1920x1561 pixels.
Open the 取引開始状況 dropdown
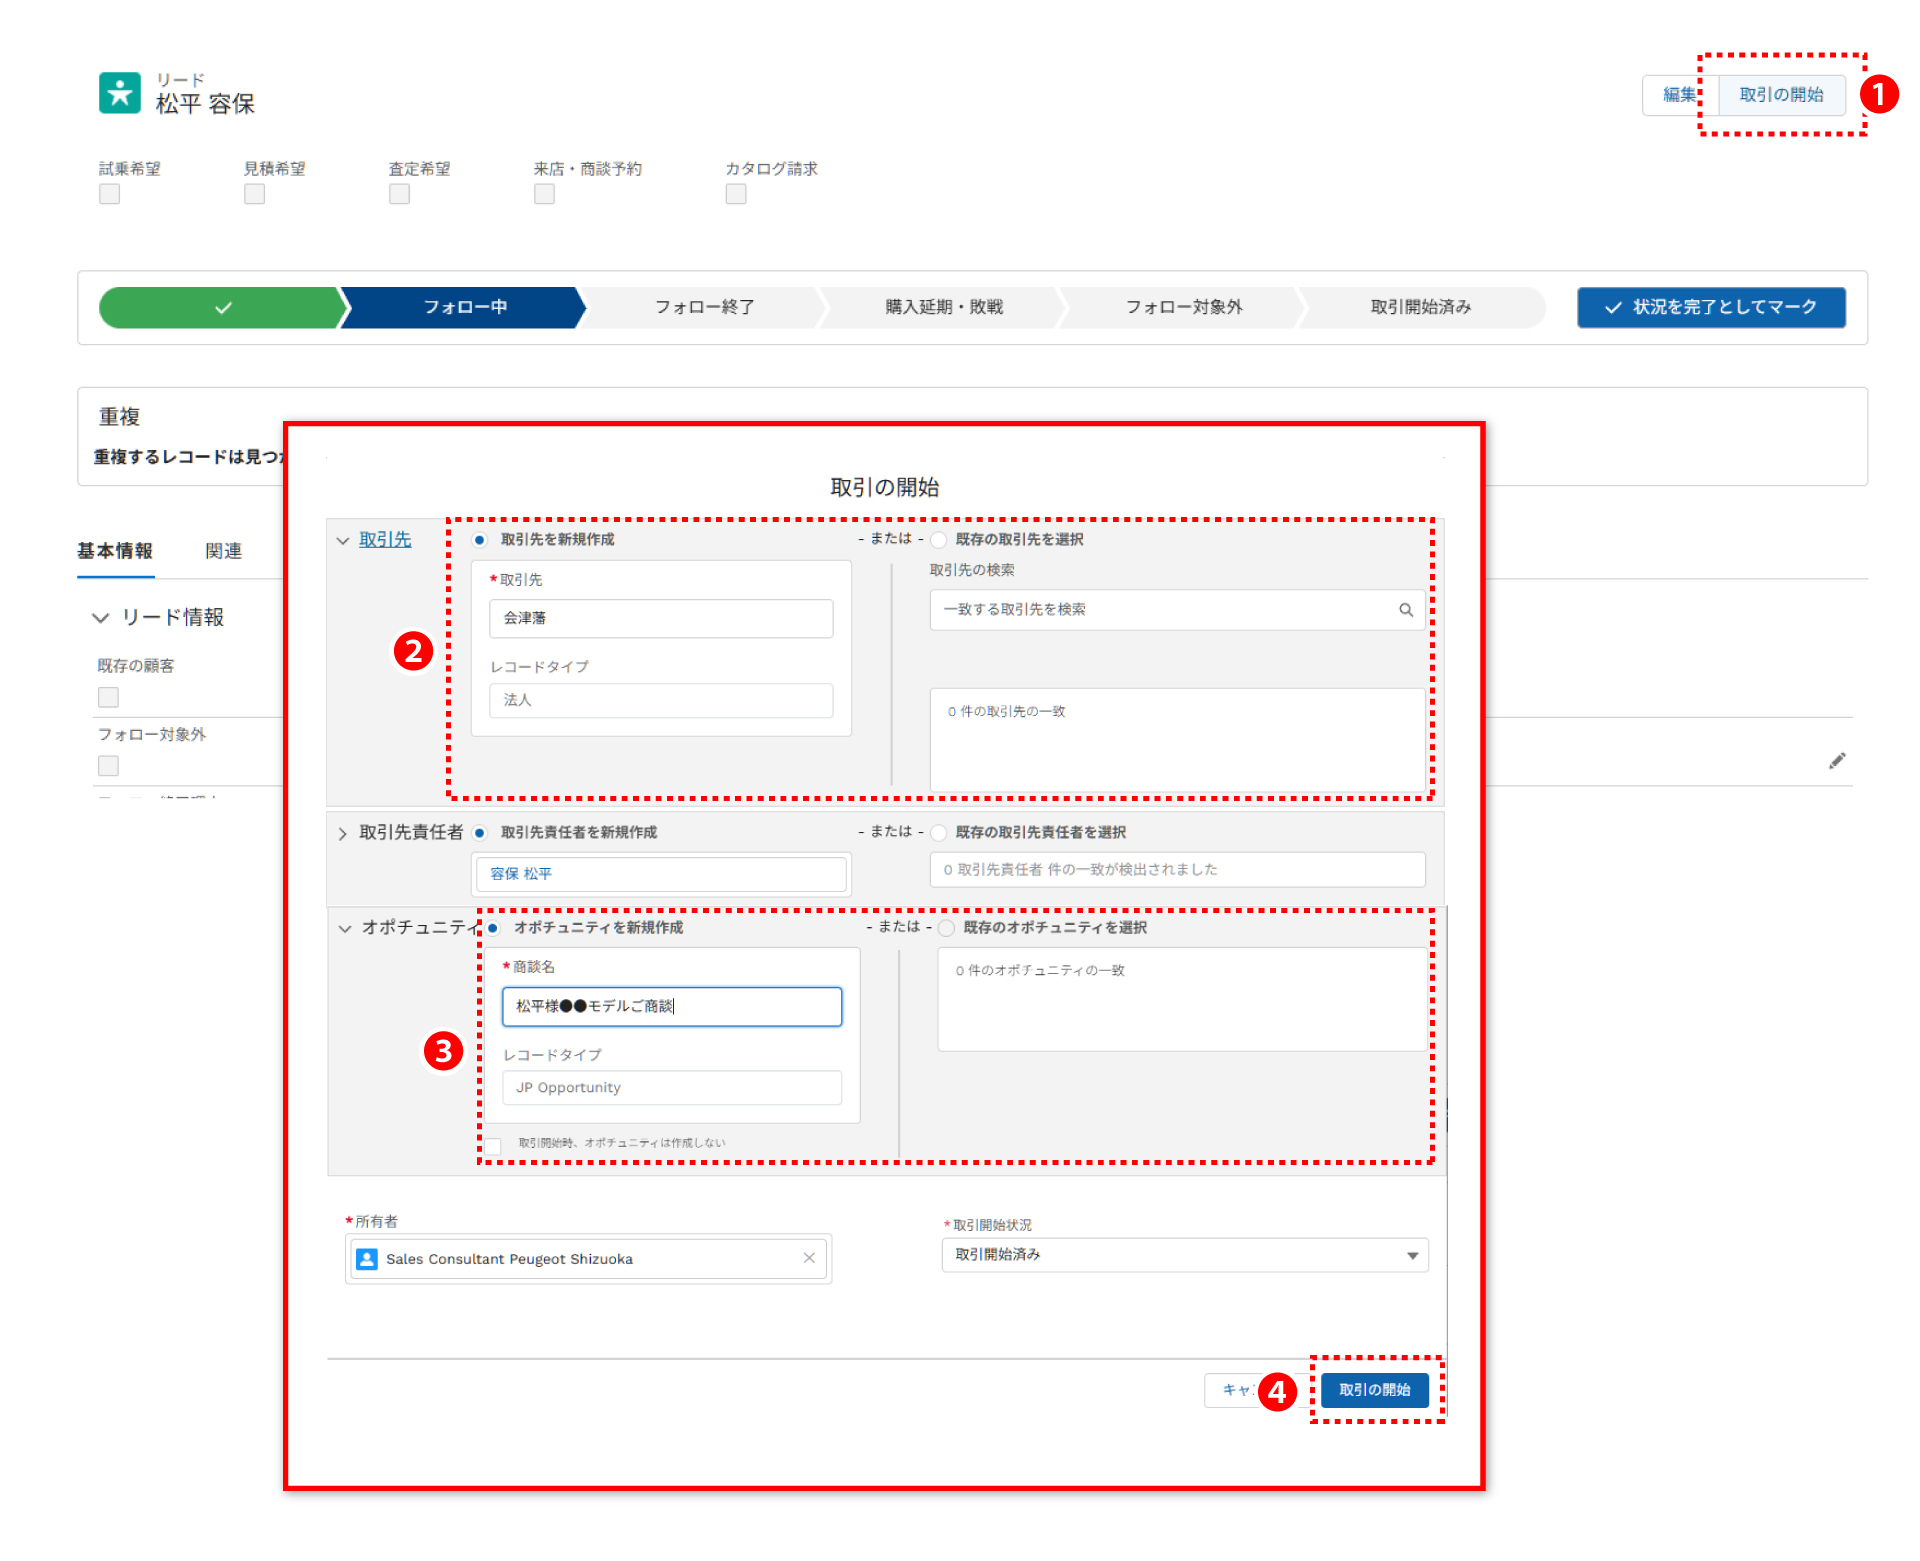(1184, 1255)
